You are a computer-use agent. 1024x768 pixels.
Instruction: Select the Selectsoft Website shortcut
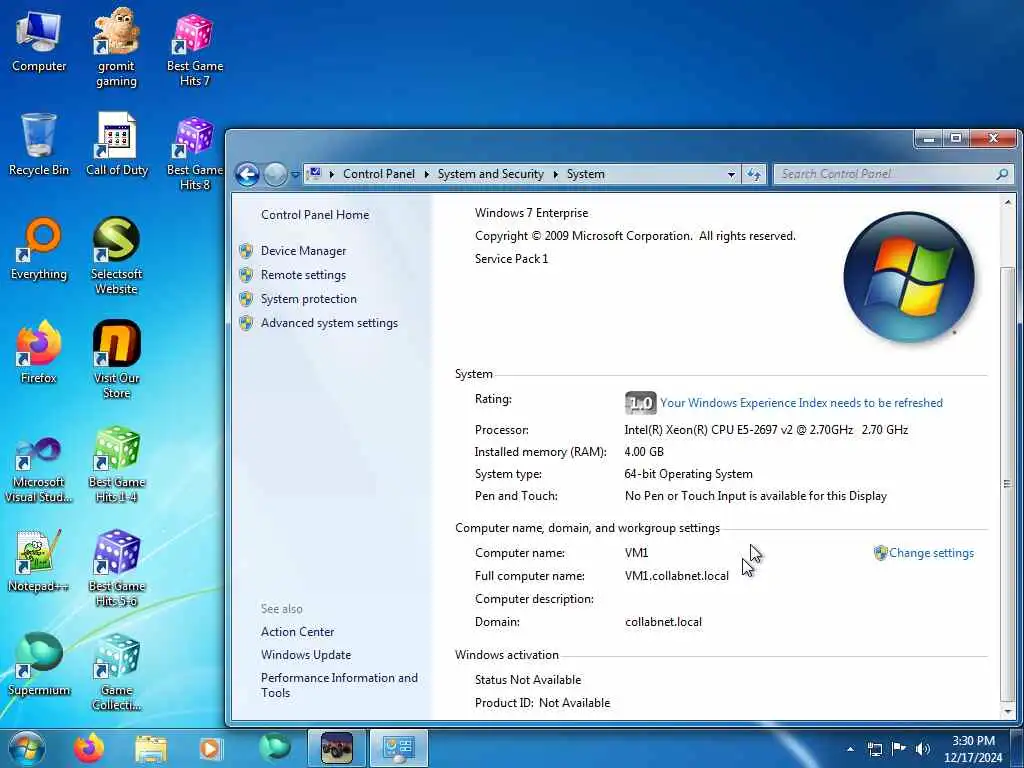(116, 256)
